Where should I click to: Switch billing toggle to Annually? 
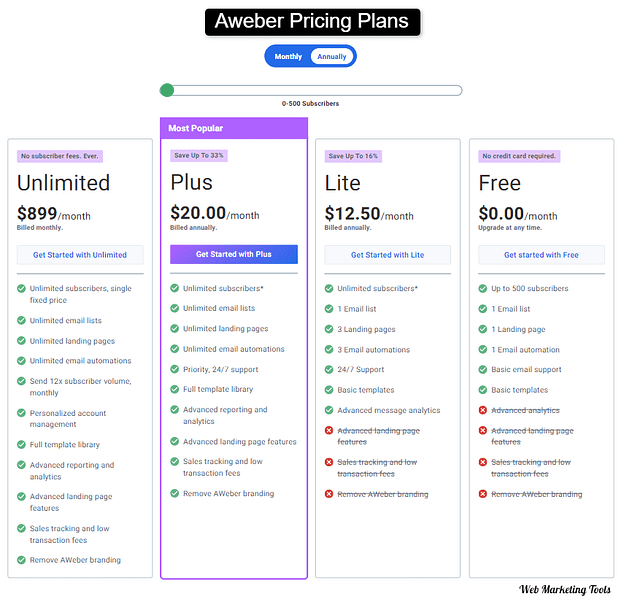click(332, 57)
